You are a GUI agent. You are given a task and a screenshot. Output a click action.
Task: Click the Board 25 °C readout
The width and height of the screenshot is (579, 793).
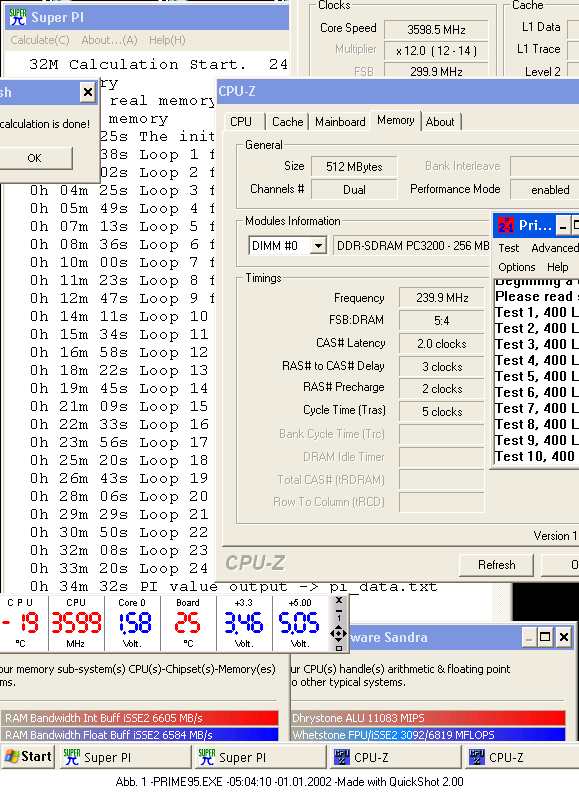tap(188, 624)
